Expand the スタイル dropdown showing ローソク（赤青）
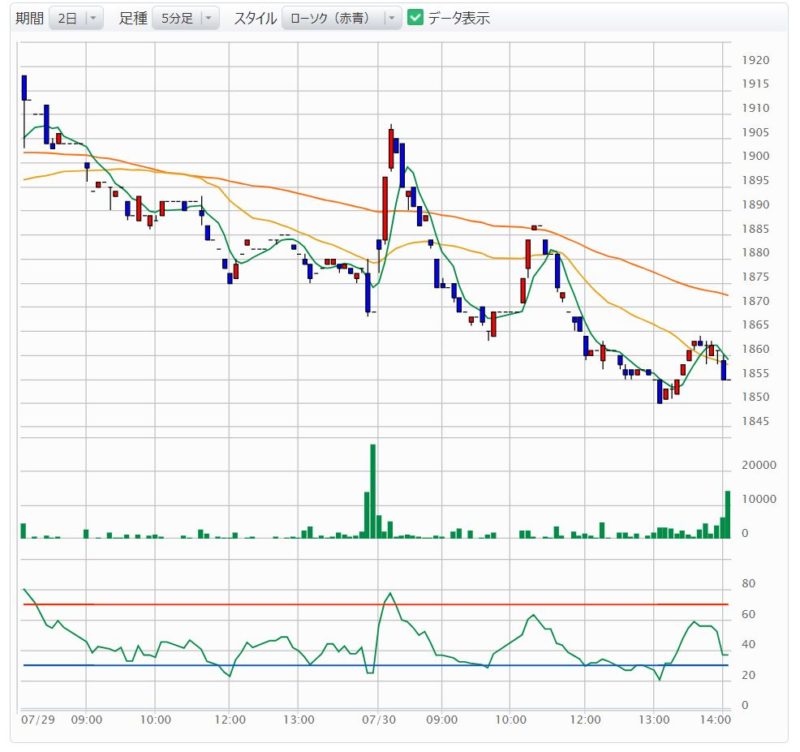Viewport: 800px width, 752px height. pos(341,18)
